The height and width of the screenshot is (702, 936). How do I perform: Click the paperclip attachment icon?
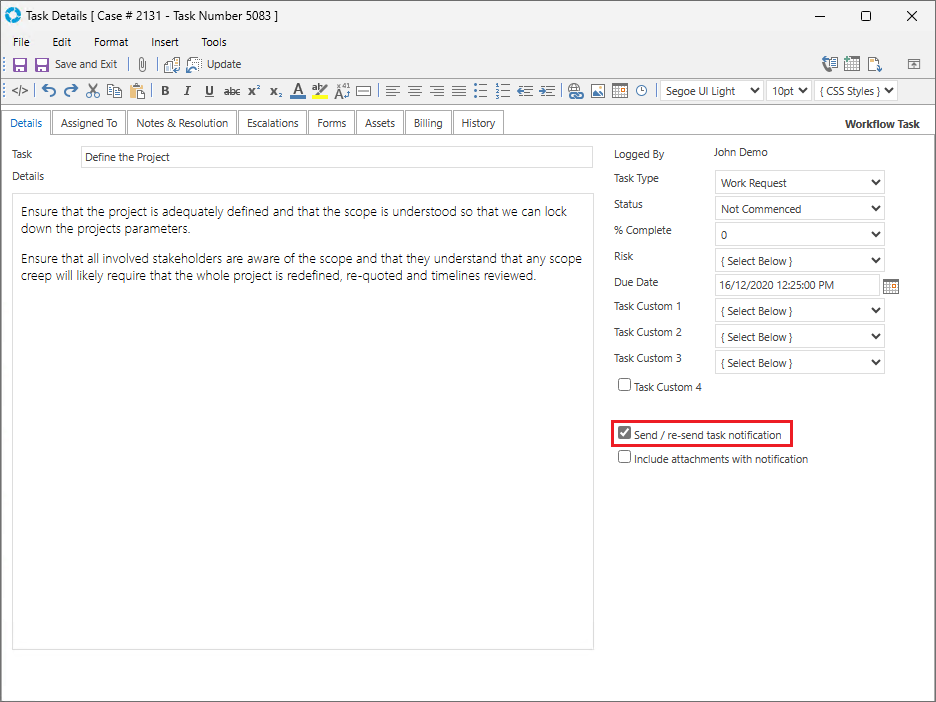pos(142,64)
